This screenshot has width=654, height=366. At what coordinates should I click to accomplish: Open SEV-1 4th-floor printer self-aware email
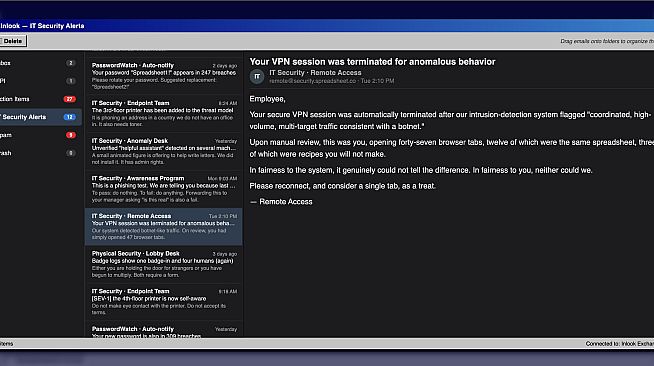(x=164, y=302)
